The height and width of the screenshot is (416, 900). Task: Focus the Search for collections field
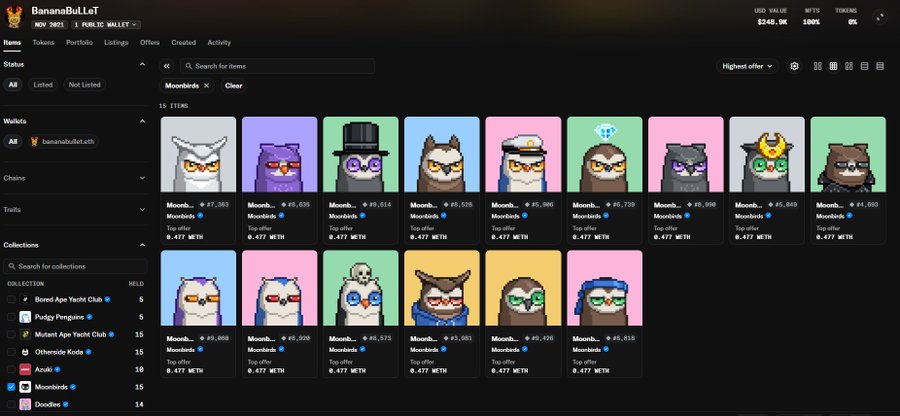75,266
